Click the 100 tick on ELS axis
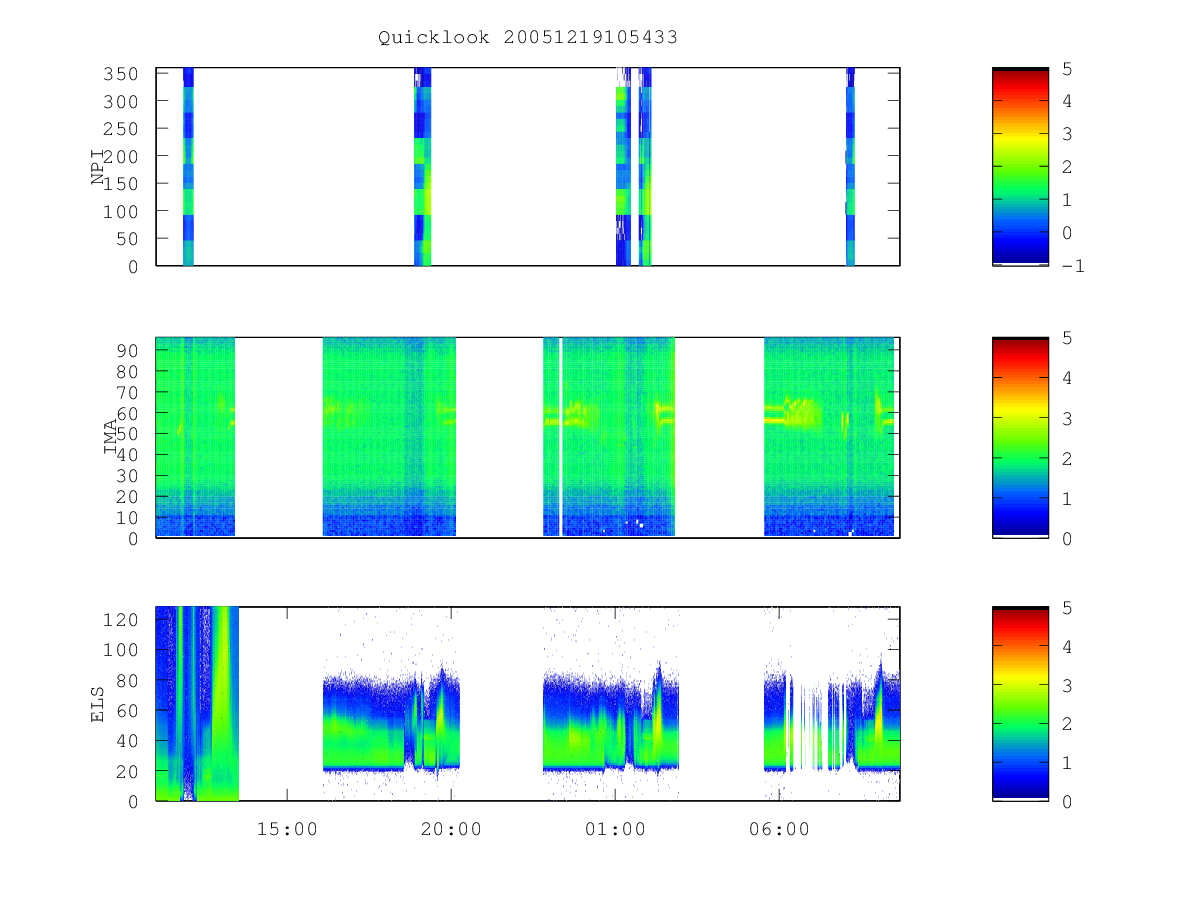Image resolution: width=1200 pixels, height=900 pixels. (x=122, y=650)
